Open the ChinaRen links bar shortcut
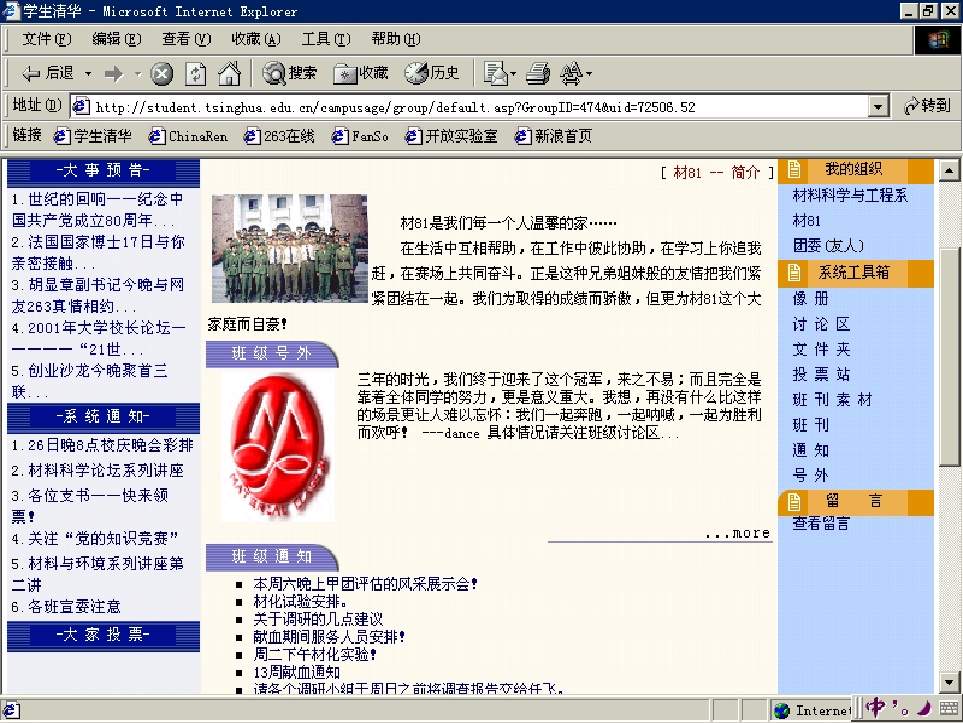The height and width of the screenshot is (723, 963). [188, 136]
